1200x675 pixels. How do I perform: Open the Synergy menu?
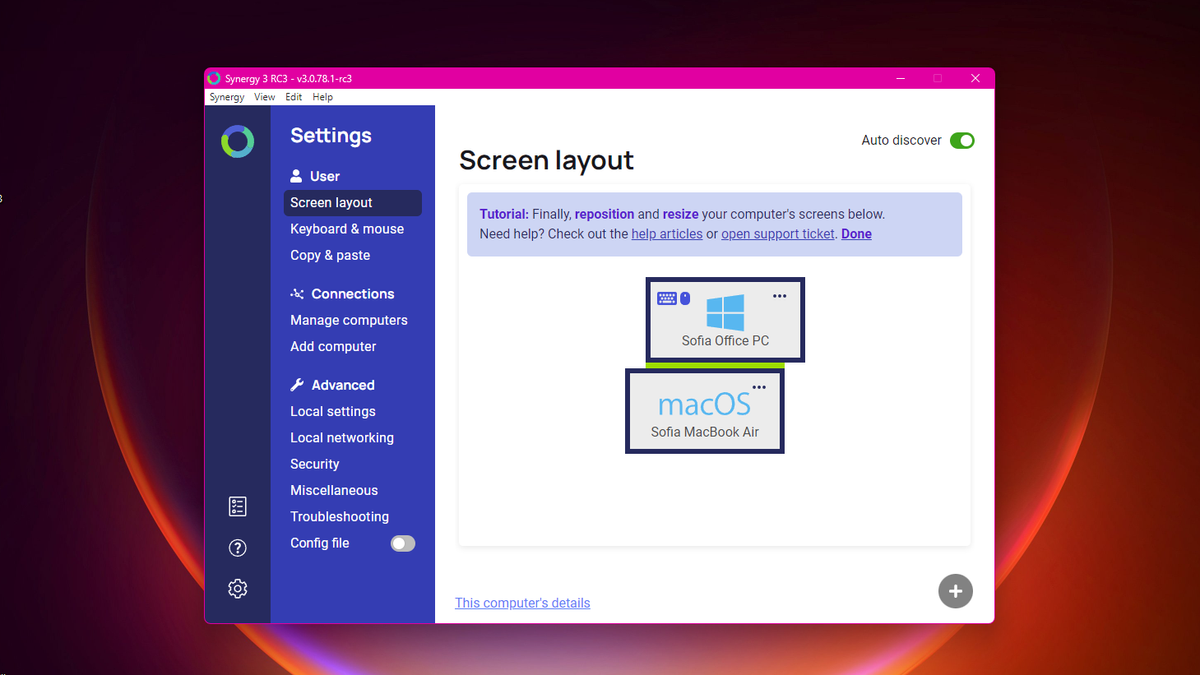tap(226, 96)
